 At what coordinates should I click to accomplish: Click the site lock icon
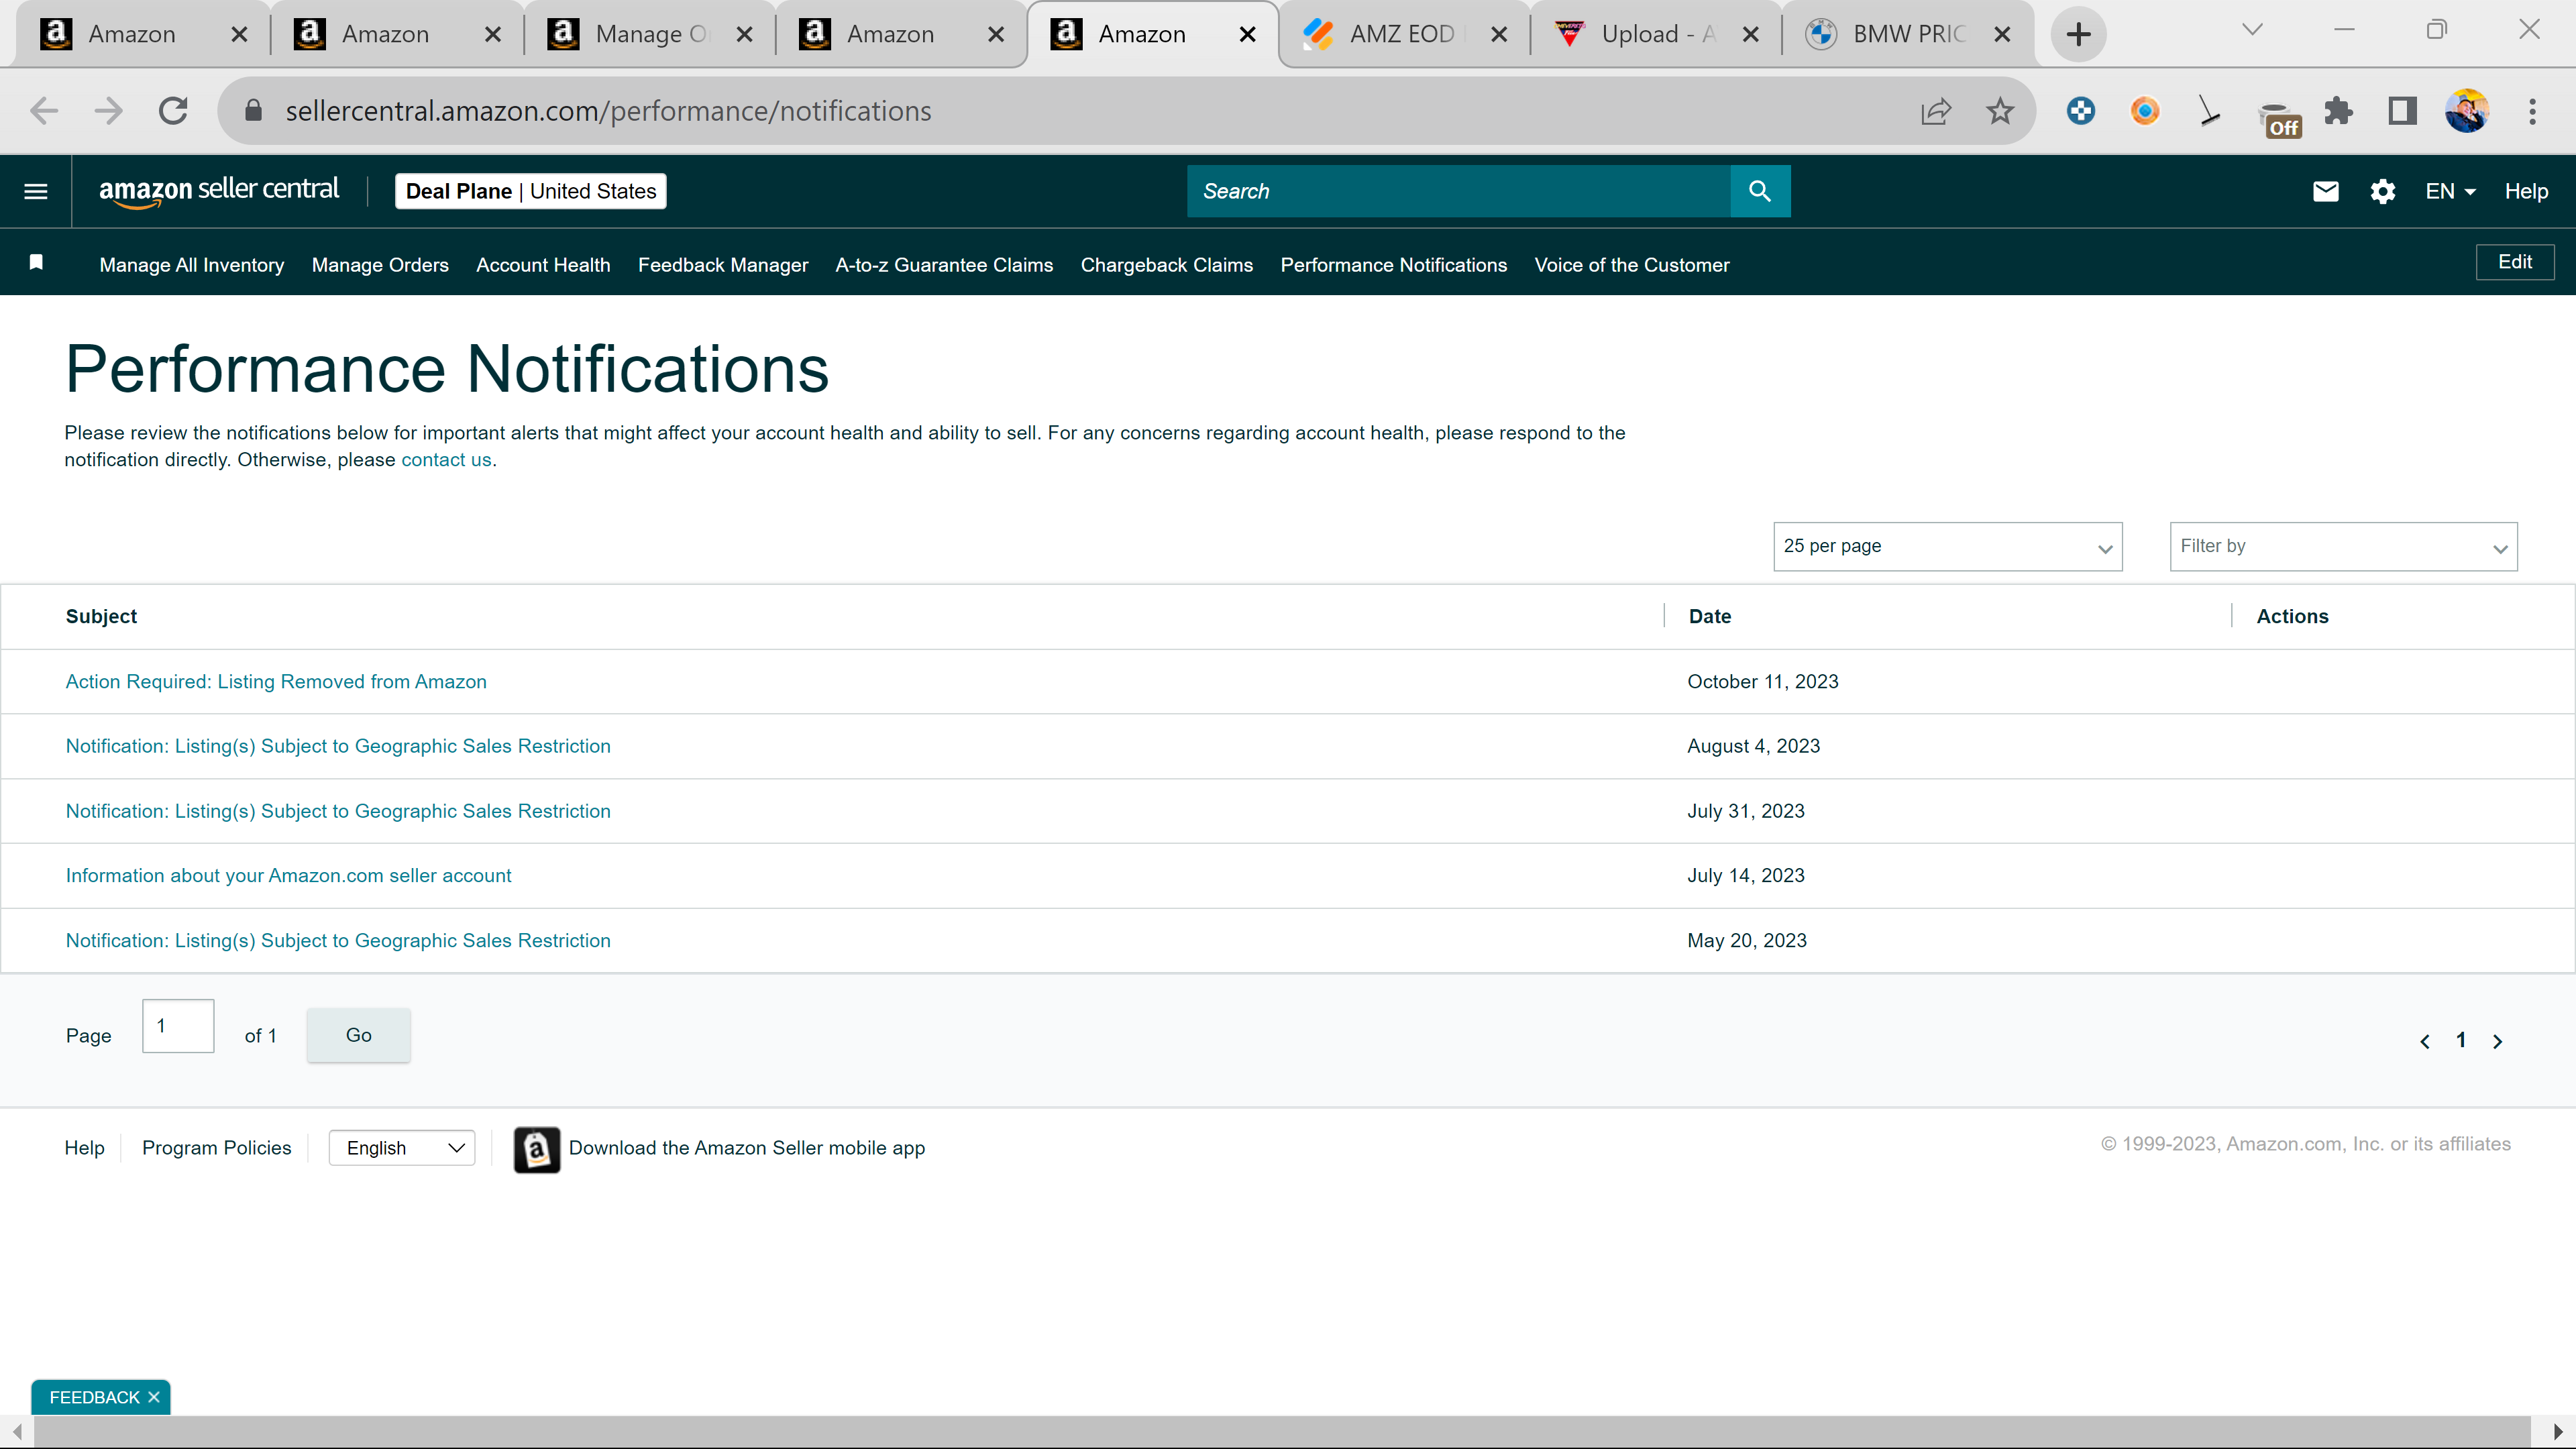coord(253,111)
